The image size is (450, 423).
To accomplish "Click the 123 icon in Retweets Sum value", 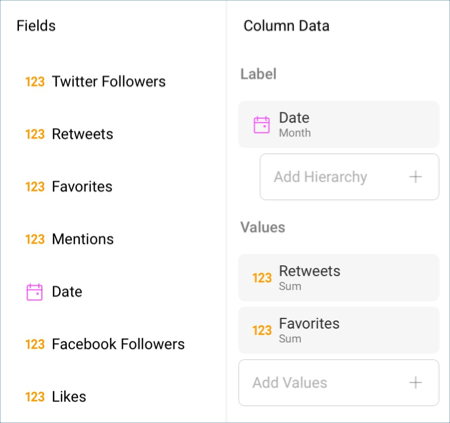I will tap(262, 278).
